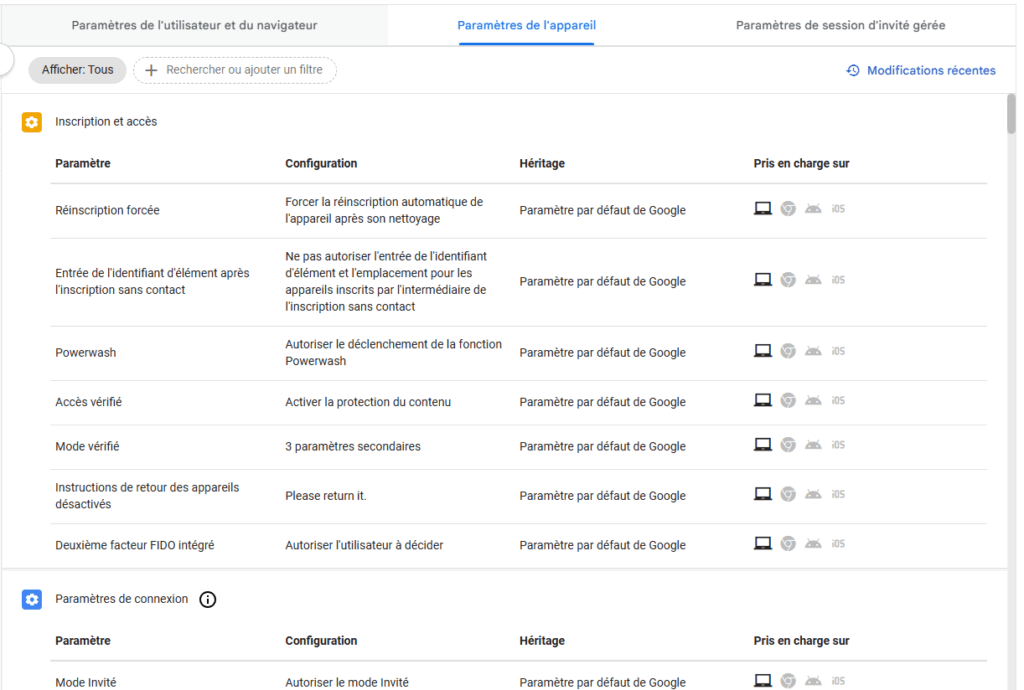The width and height of the screenshot is (1024, 690).
Task: Select Paramètres de session d'invité gérée tab
Action: click(x=840, y=25)
